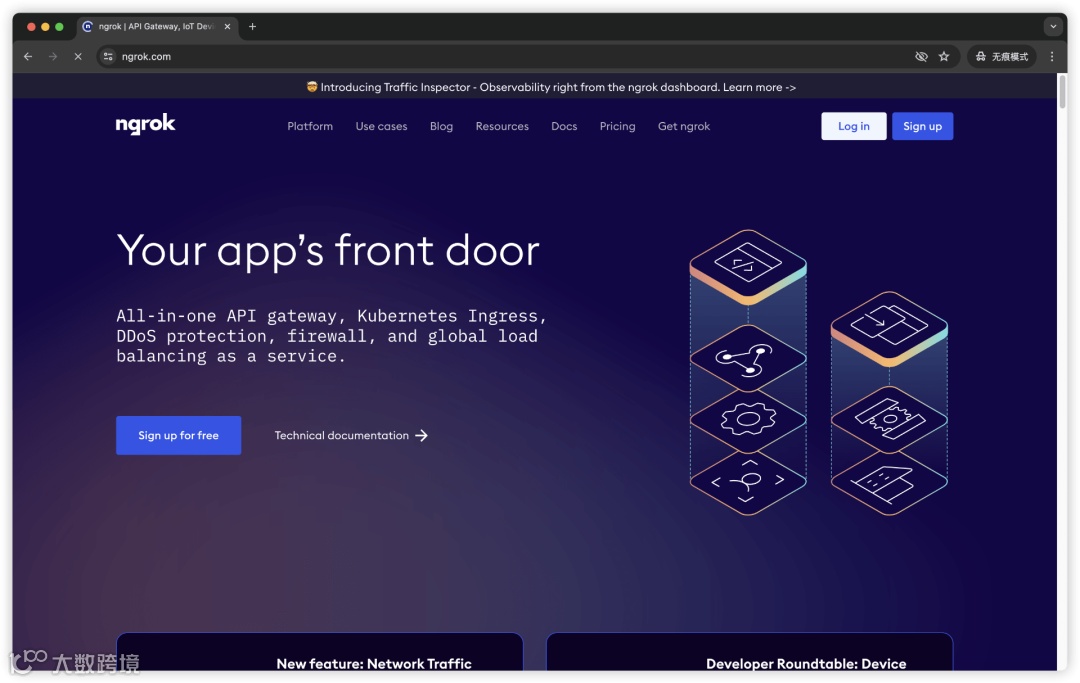The image size is (1080, 683).
Task: Click Get ngrok in navigation
Action: pyautogui.click(x=684, y=126)
